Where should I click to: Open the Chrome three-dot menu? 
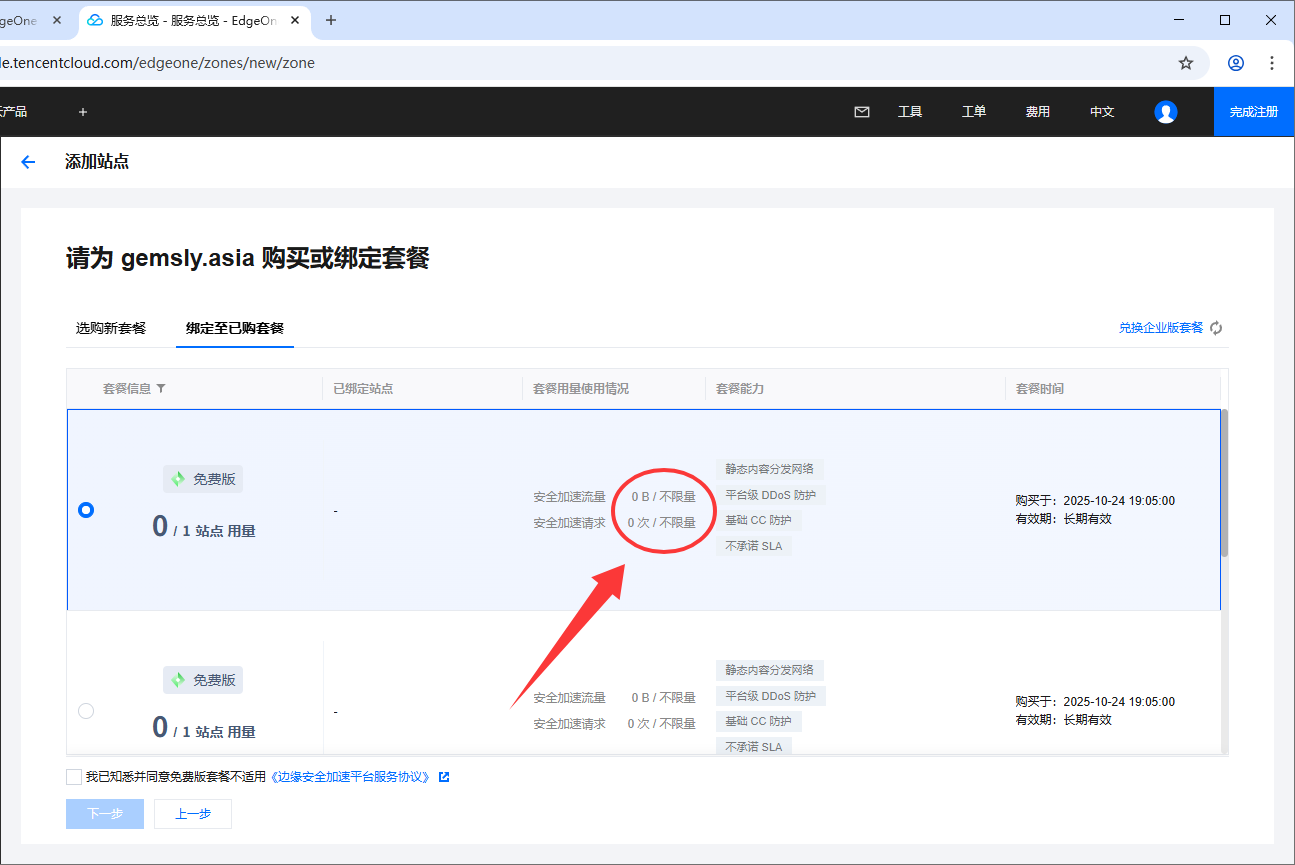pyautogui.click(x=1272, y=63)
